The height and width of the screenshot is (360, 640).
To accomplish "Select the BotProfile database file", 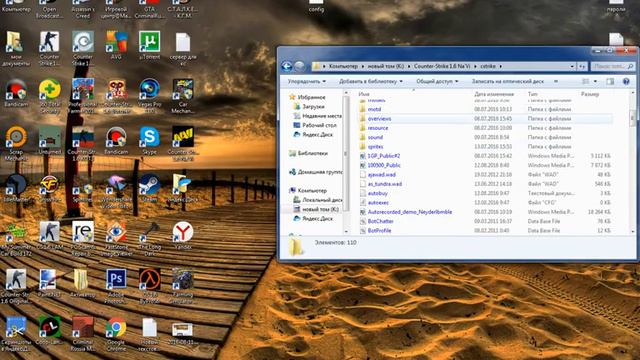I will (379, 231).
